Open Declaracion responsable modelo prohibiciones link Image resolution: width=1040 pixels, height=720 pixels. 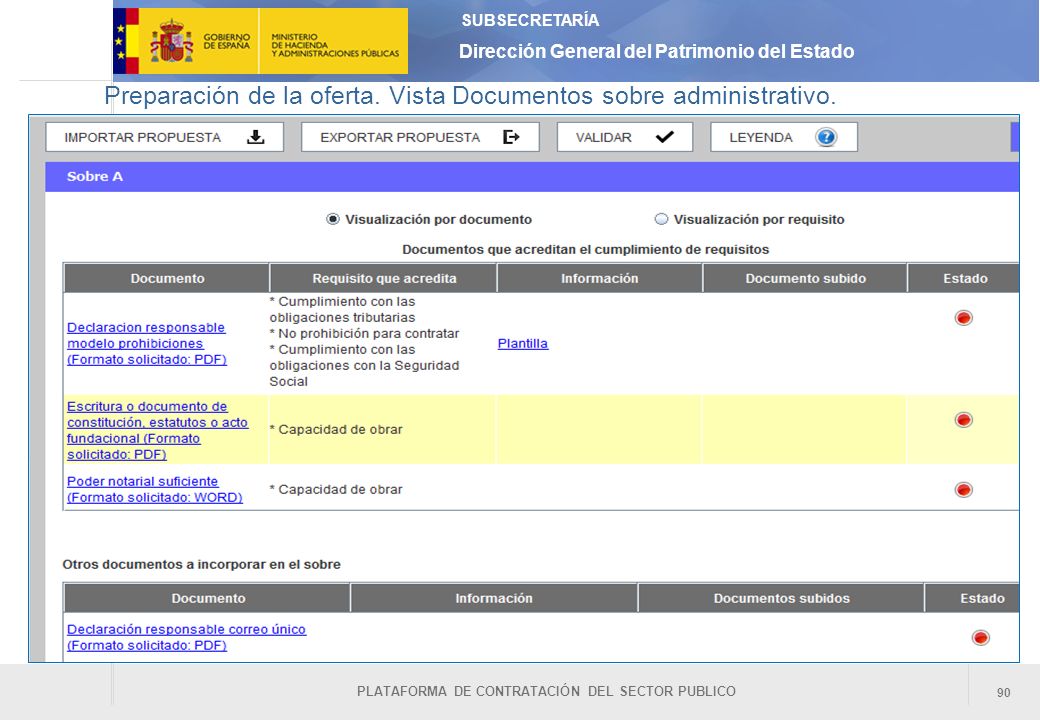coord(147,343)
